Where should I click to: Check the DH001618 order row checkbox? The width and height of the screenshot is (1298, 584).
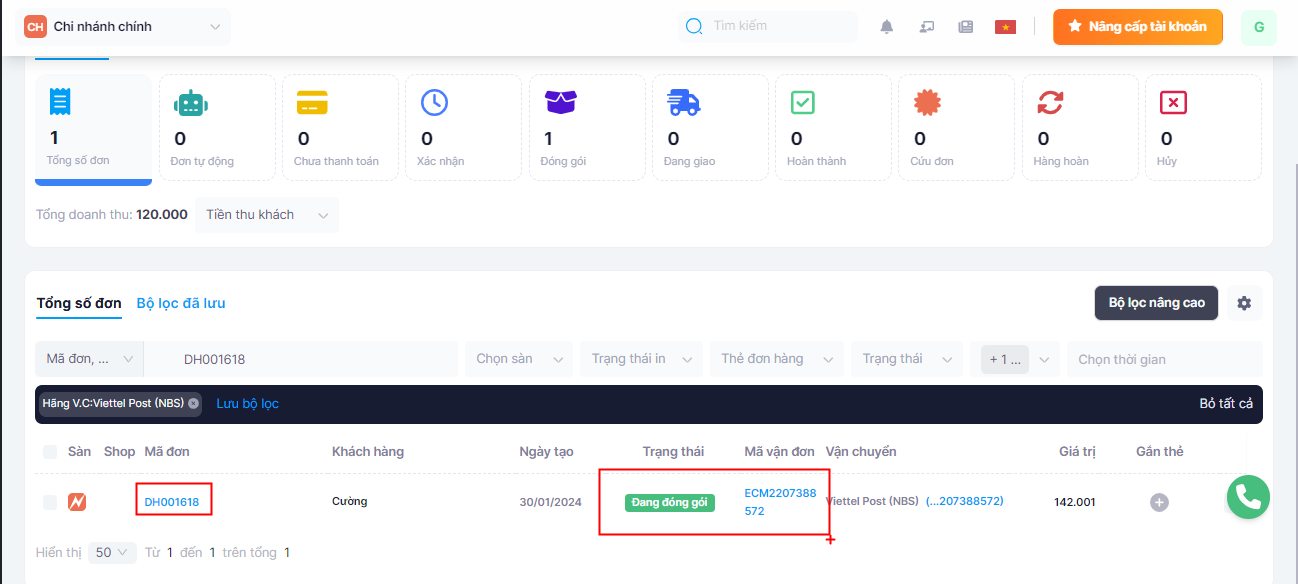pyautogui.click(x=50, y=502)
